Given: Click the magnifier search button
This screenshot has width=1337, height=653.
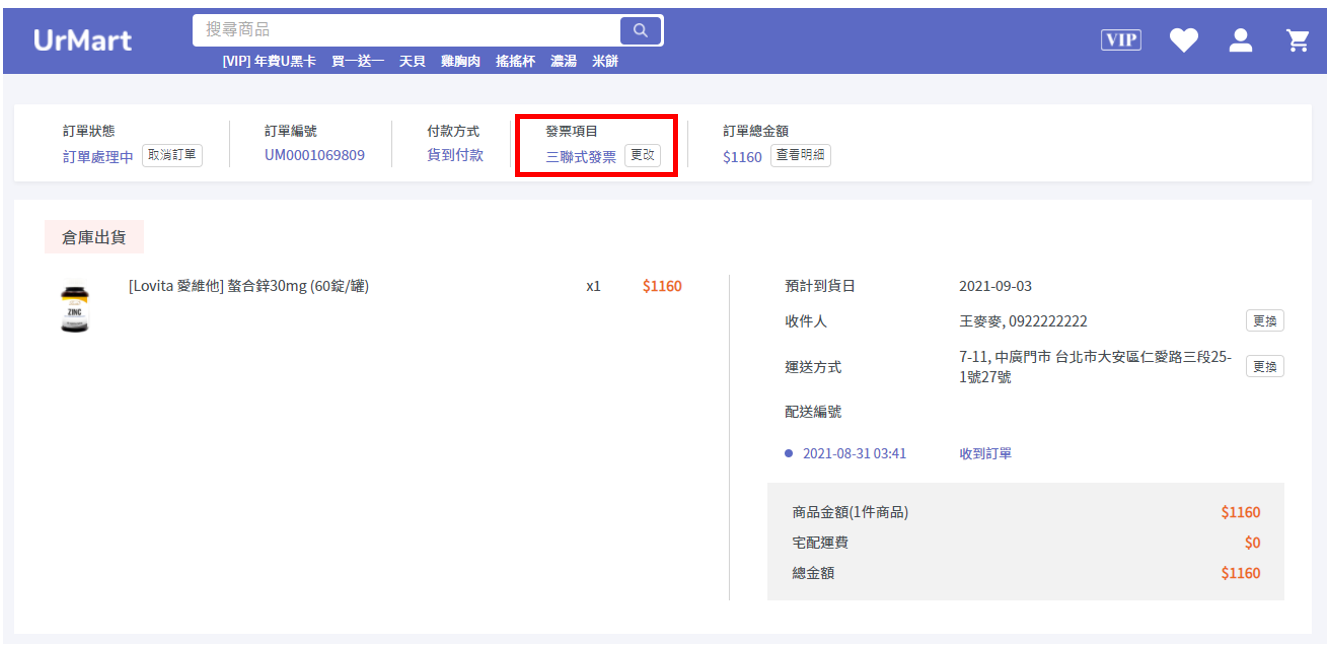Looking at the screenshot, I should click(641, 30).
